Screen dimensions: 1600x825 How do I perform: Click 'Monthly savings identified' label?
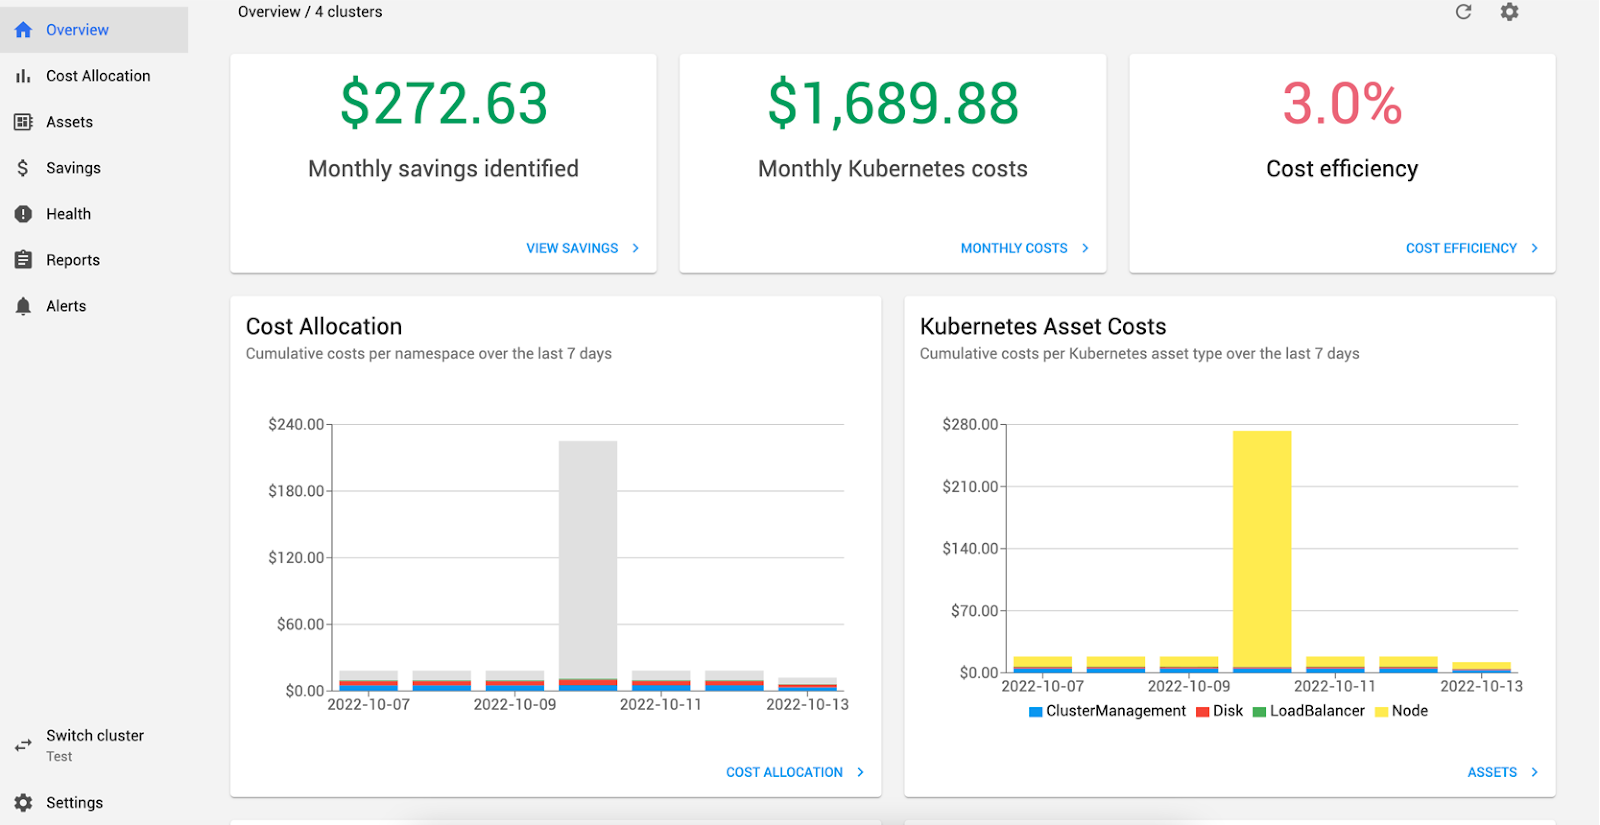443,169
